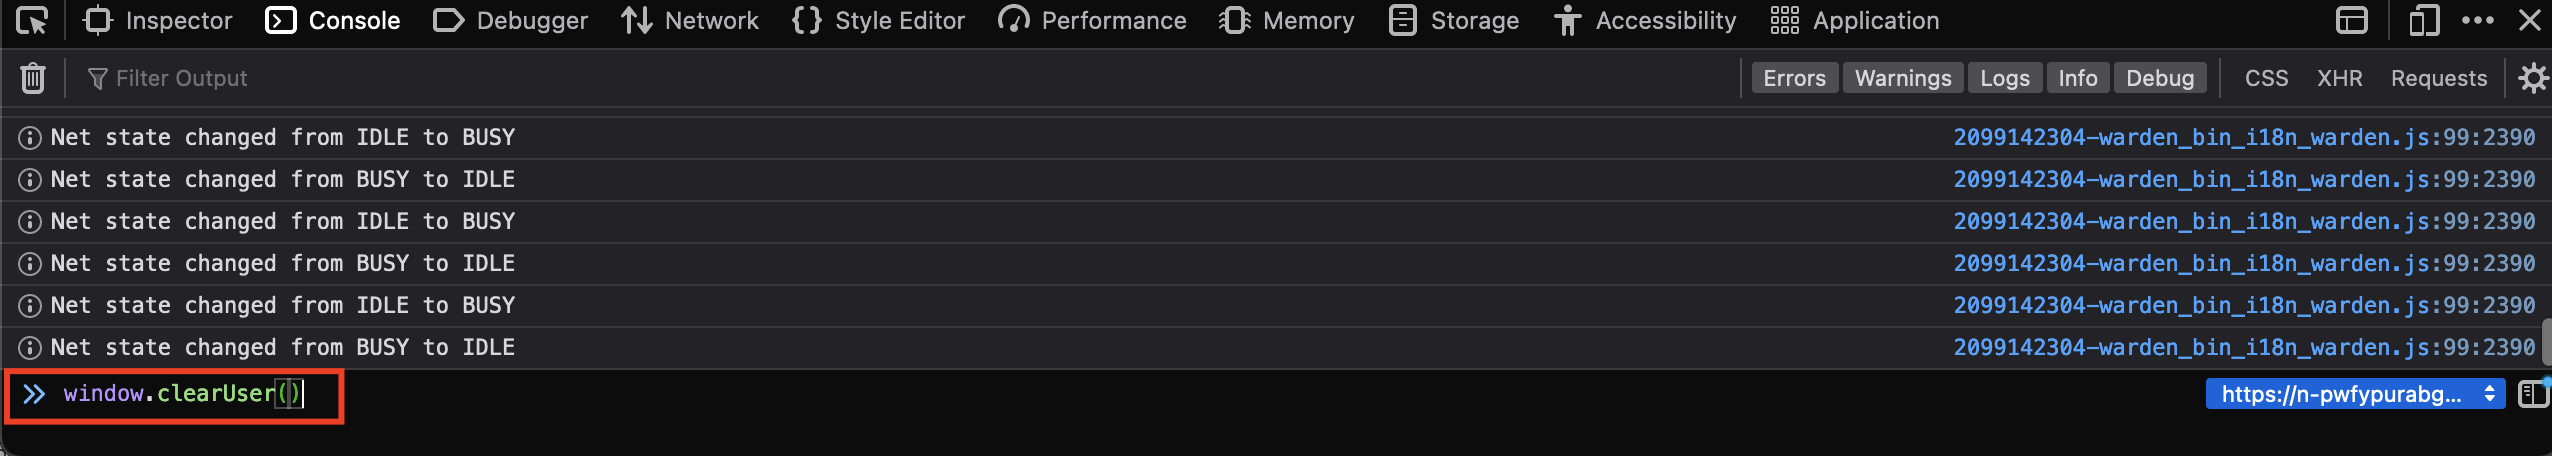Open first warden.js source link

tap(2244, 137)
